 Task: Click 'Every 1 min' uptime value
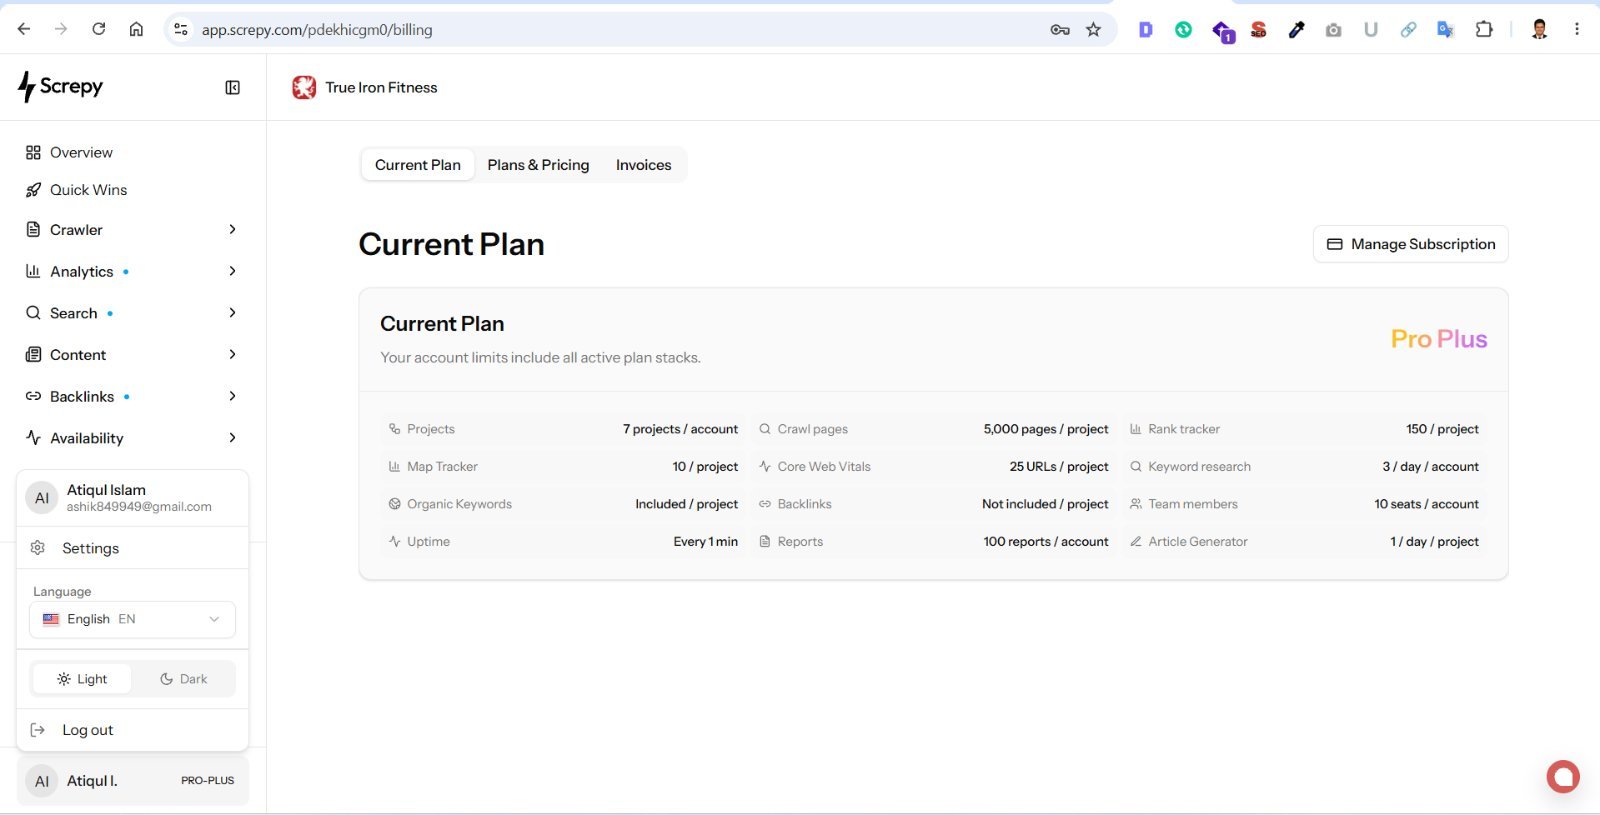pos(705,542)
